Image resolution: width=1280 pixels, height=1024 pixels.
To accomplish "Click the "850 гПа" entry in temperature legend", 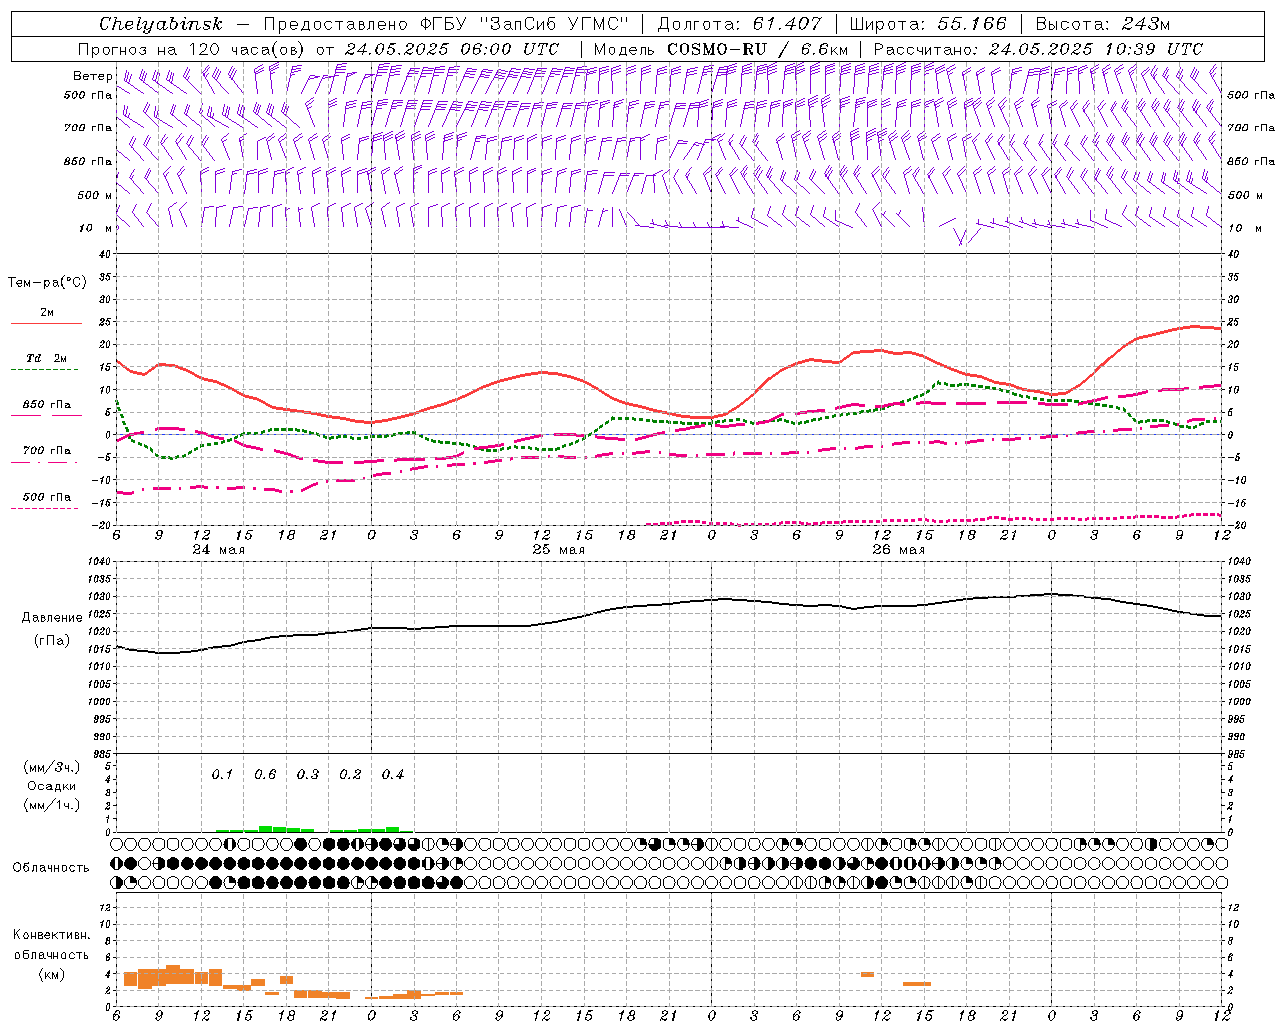I will pyautogui.click(x=47, y=405).
